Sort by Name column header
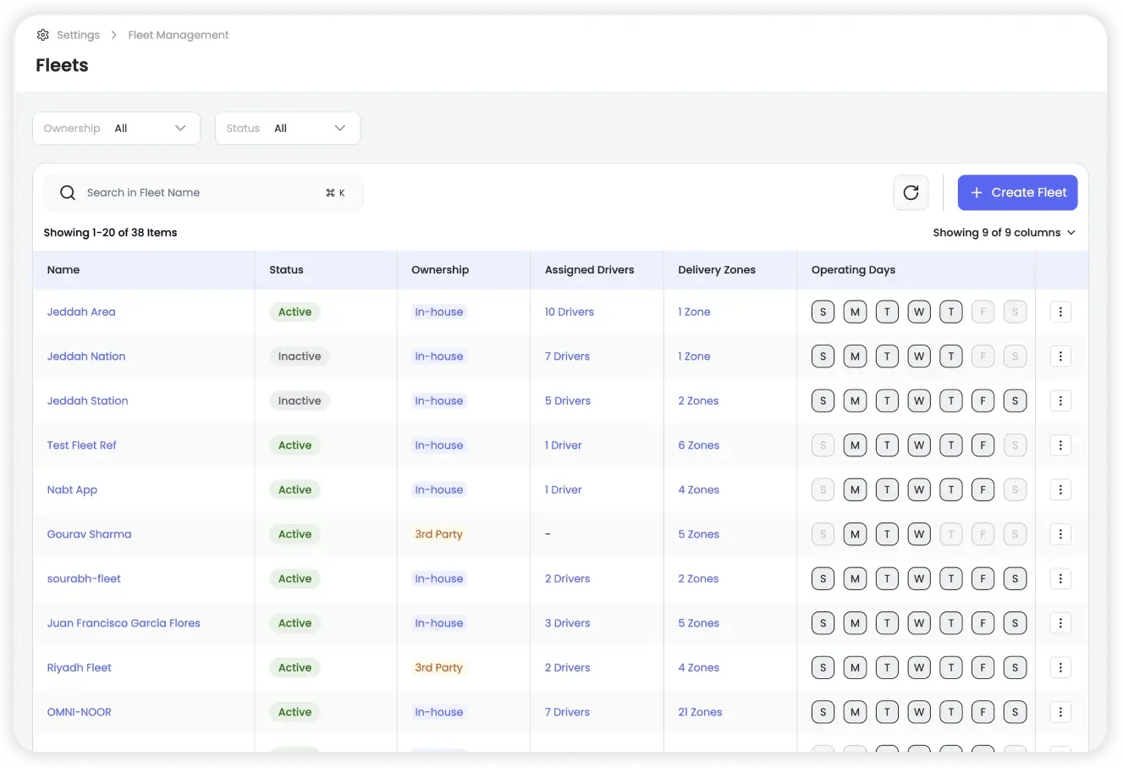Viewport: 1123px width, 768px height. coord(63,269)
